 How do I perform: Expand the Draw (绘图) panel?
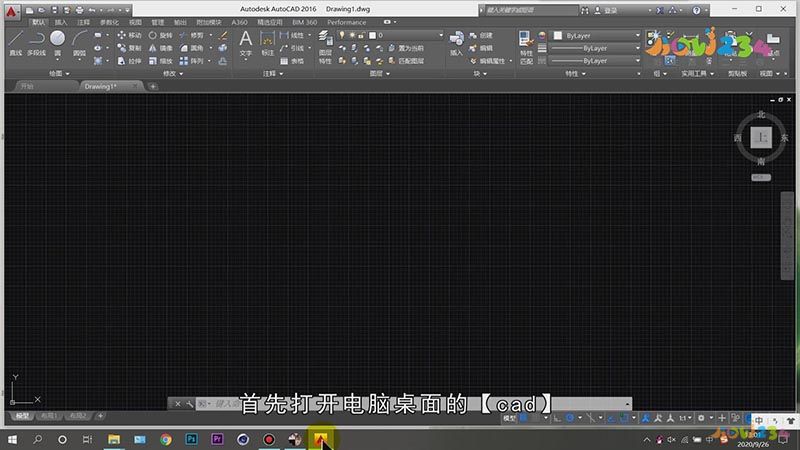pos(59,73)
